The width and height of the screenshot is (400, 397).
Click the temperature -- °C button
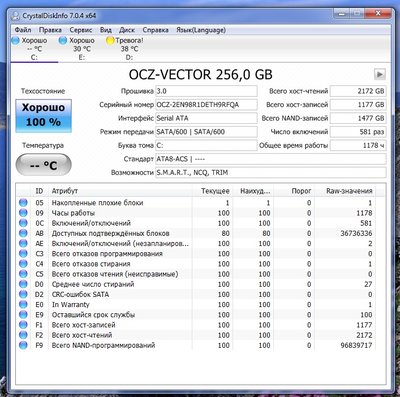[x=43, y=165]
